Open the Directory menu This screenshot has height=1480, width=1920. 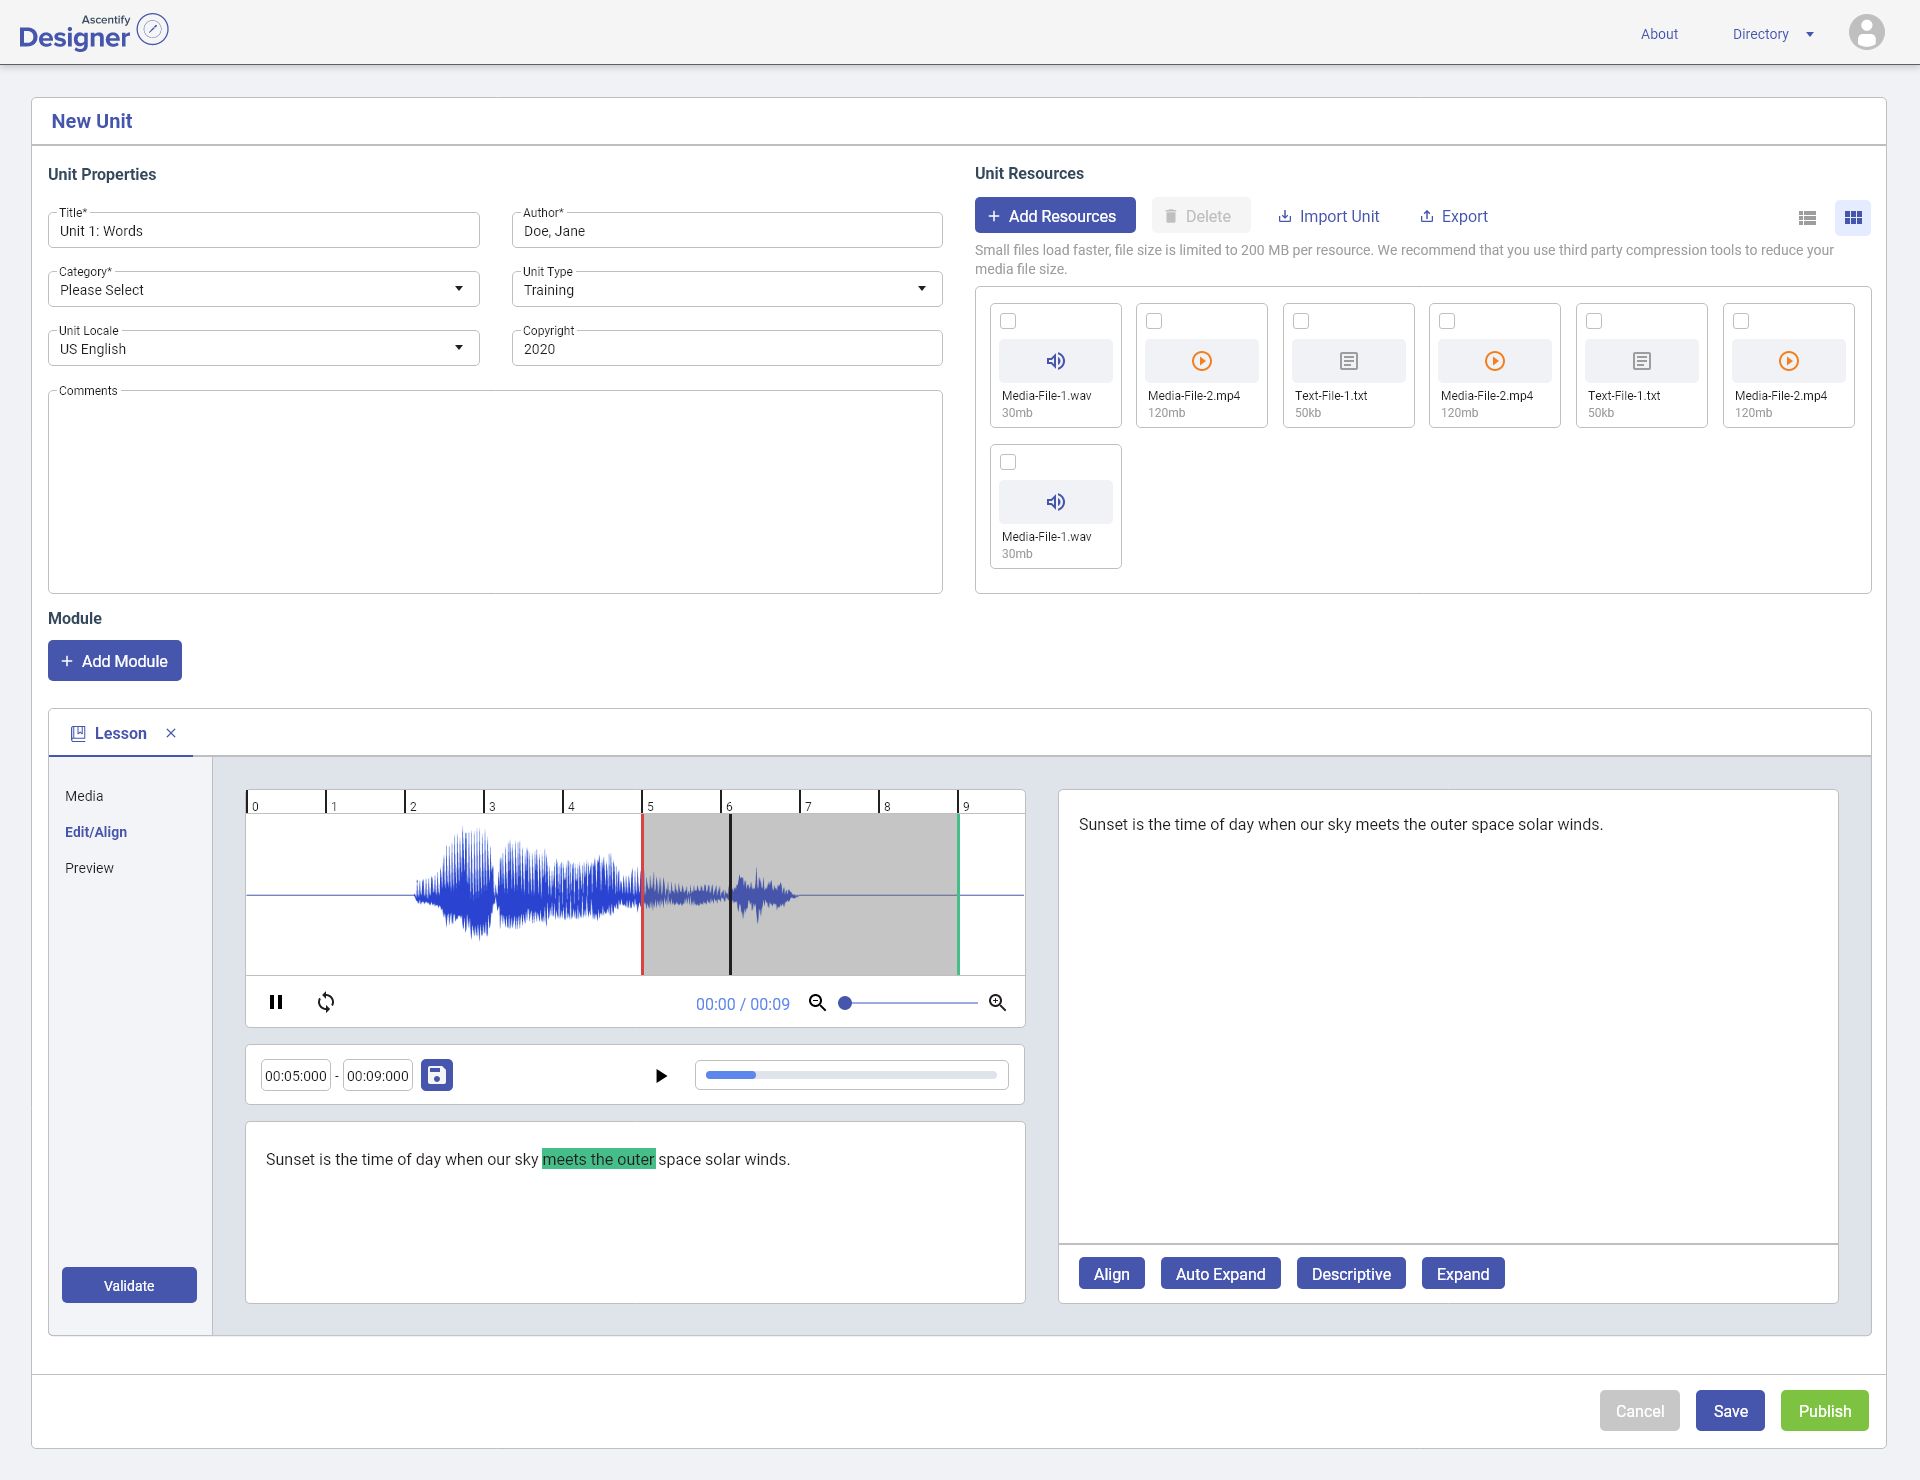tap(1772, 34)
